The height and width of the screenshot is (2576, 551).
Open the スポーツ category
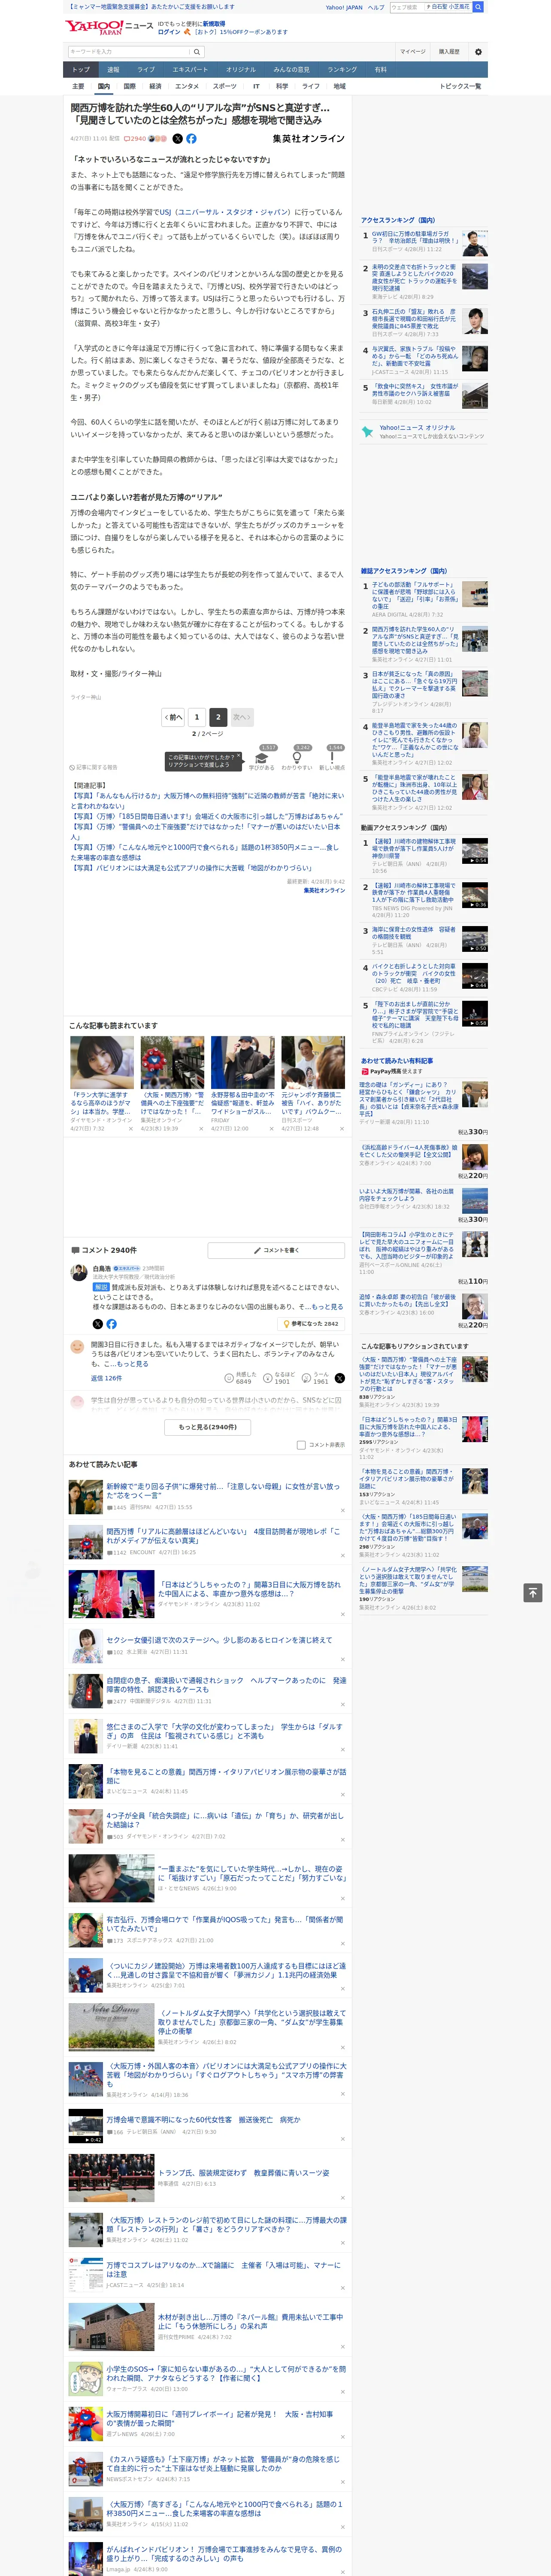tap(225, 86)
